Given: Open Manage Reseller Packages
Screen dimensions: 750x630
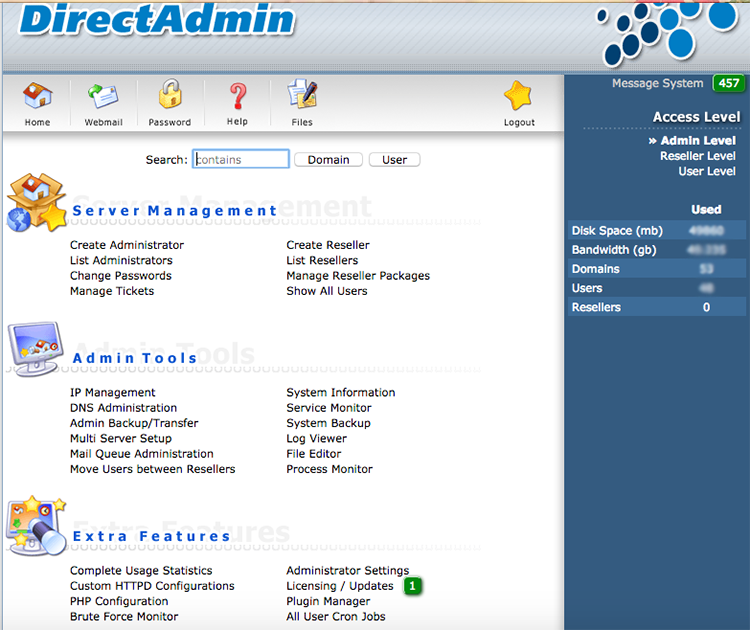Looking at the screenshot, I should tap(358, 276).
